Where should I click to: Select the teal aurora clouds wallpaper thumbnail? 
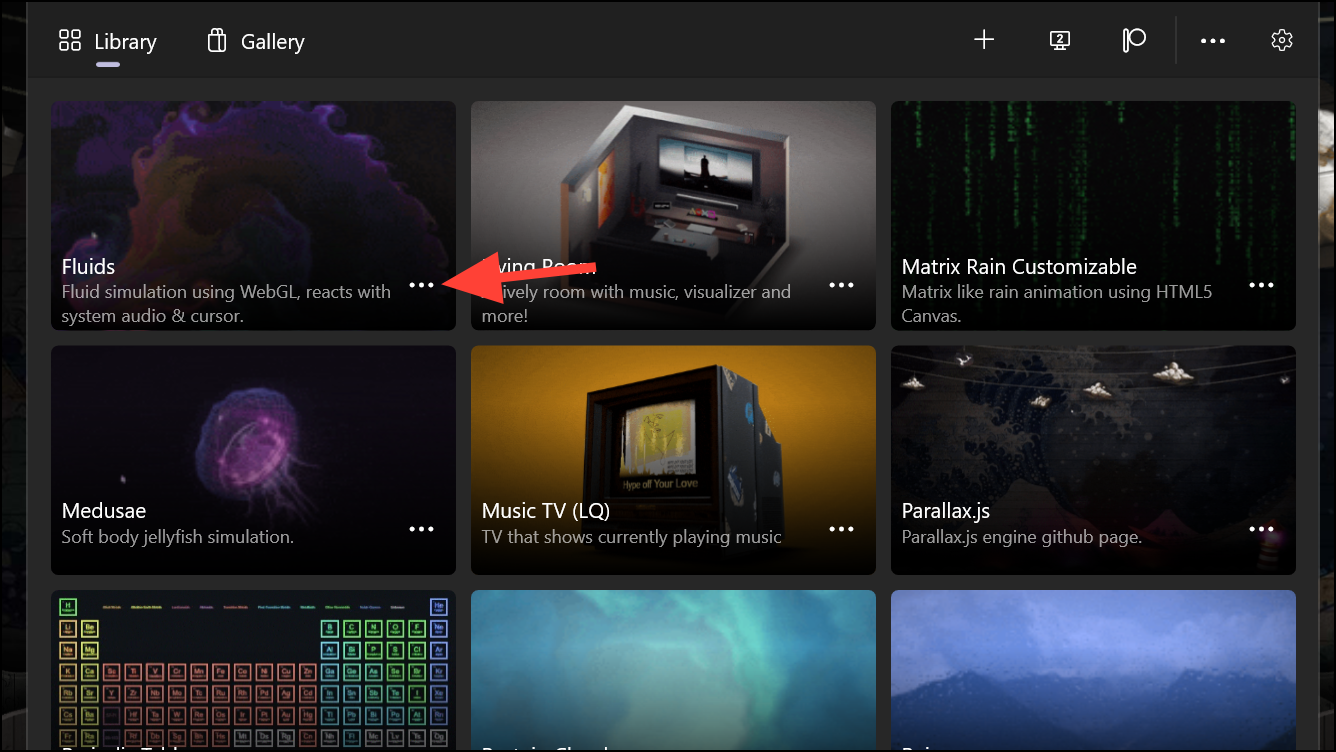673,670
